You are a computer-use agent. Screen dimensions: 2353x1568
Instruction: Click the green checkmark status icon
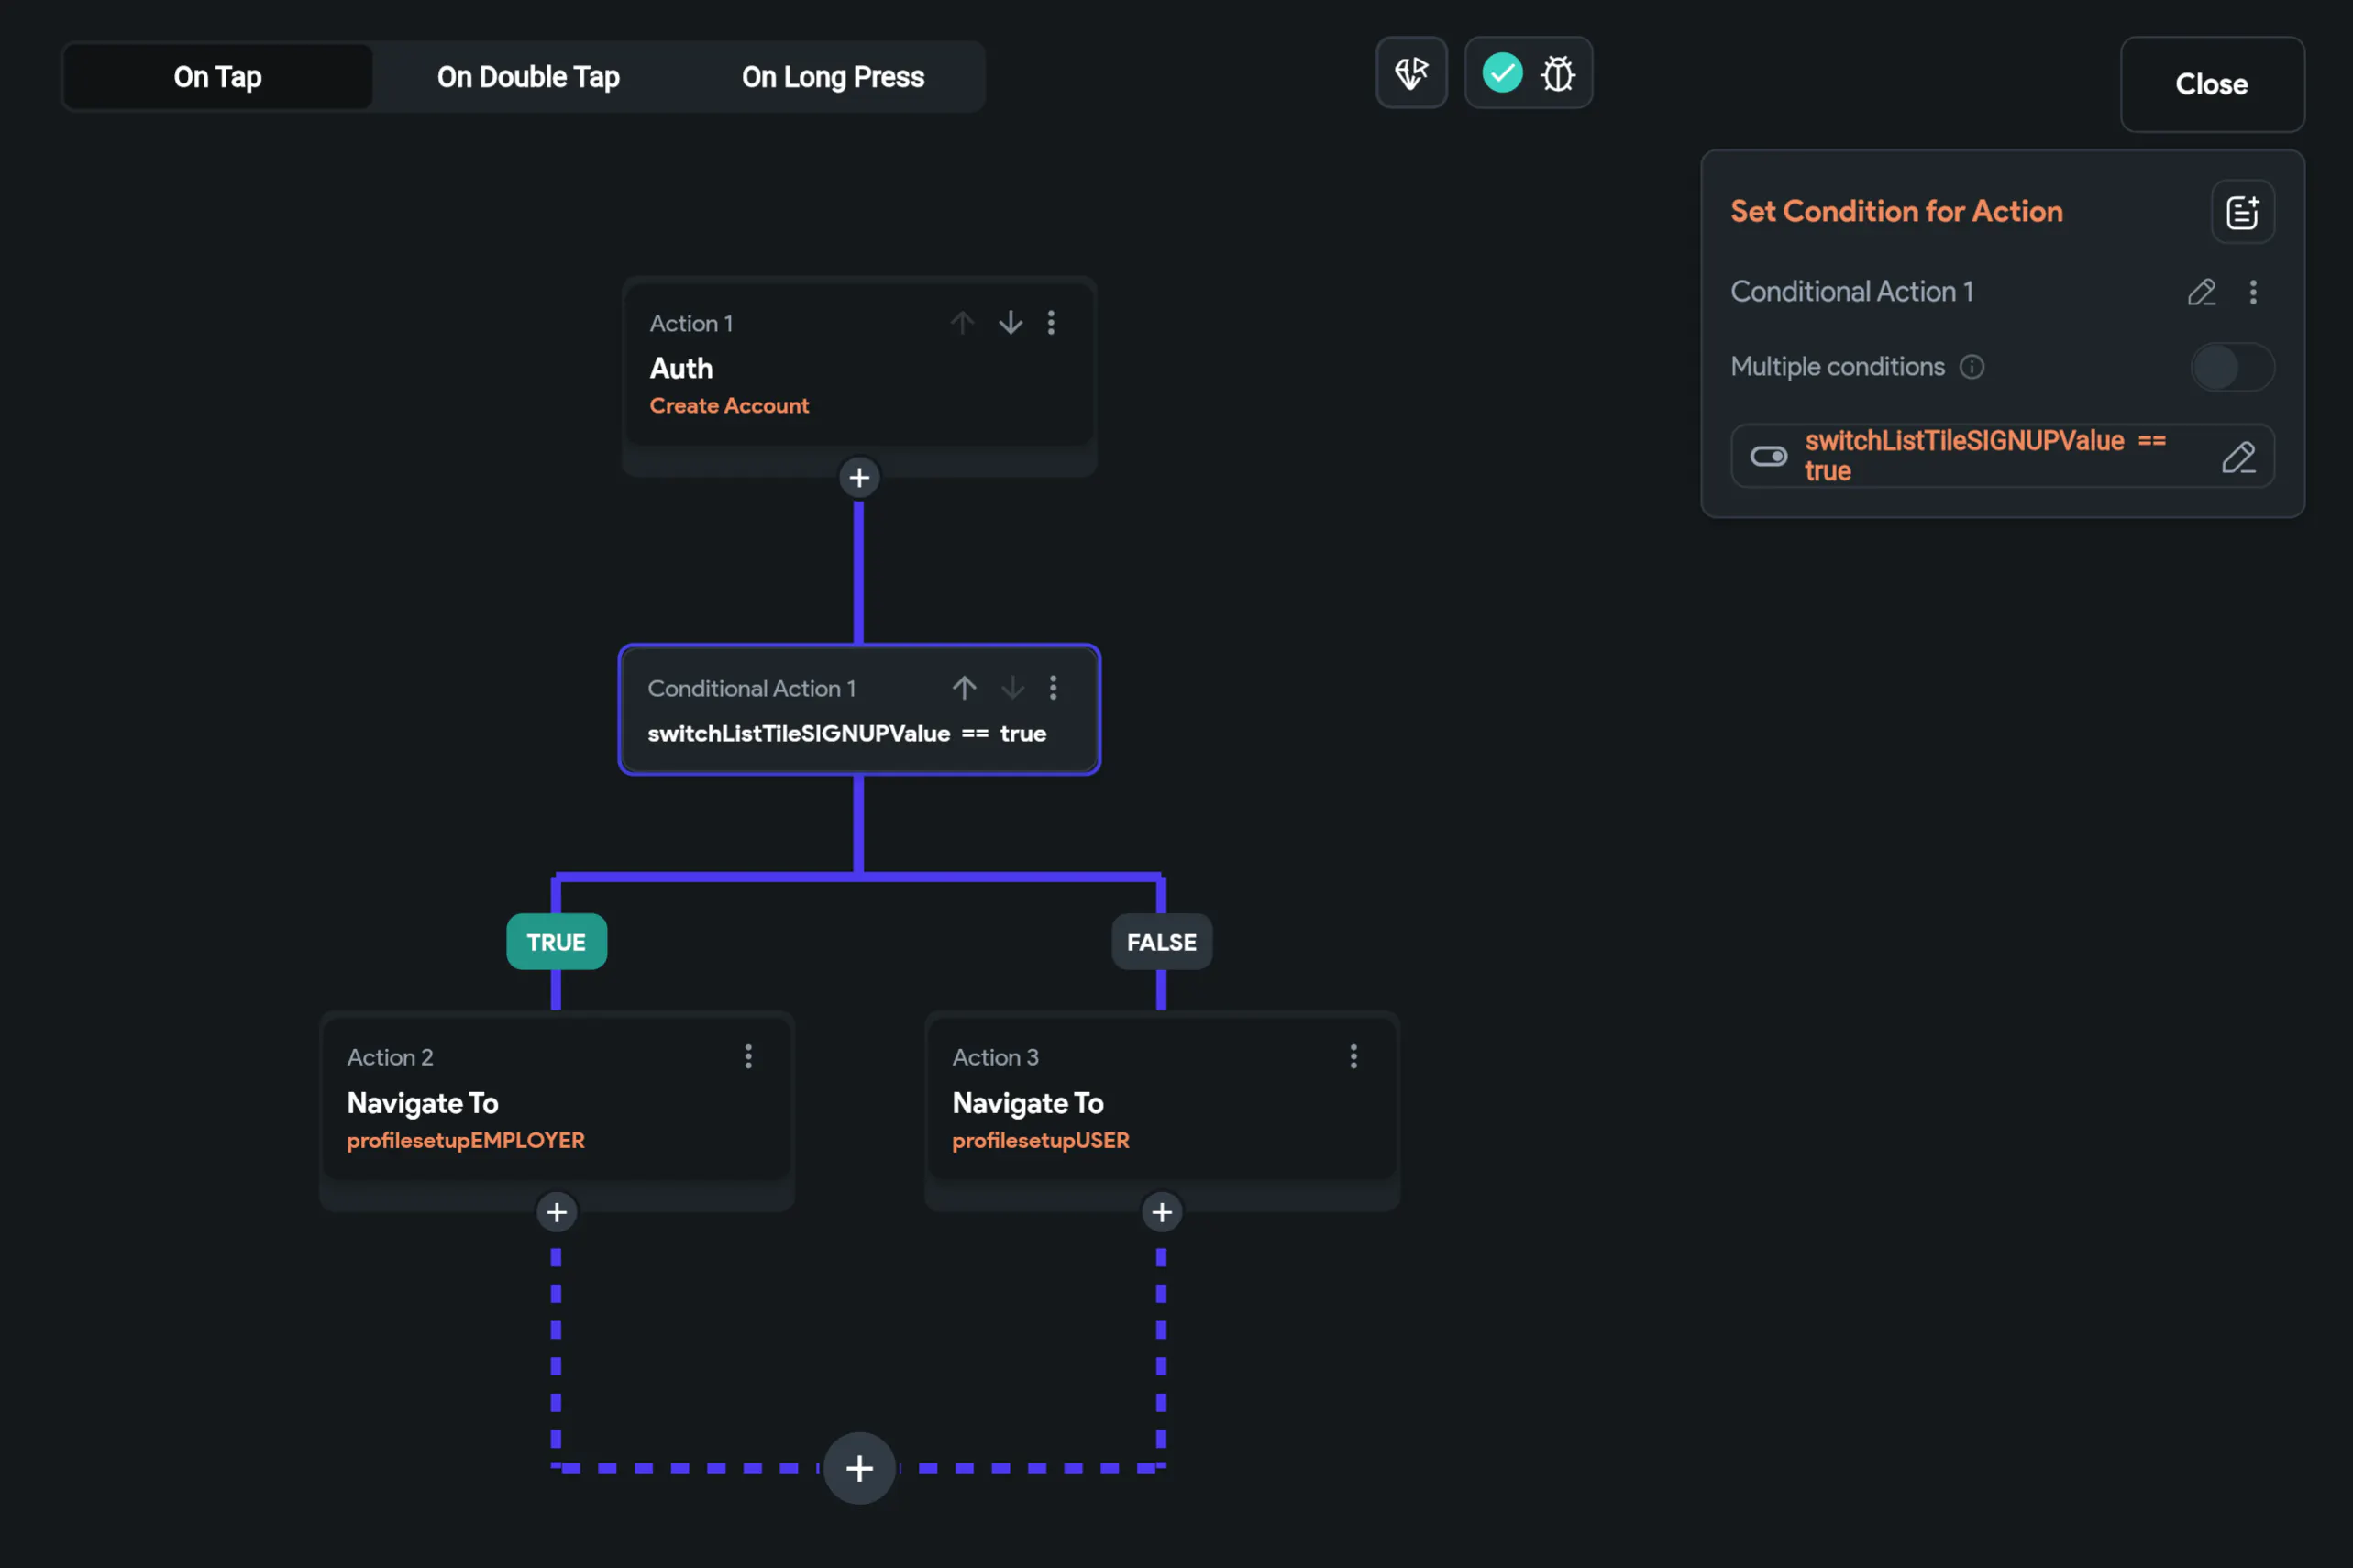tap(1501, 73)
